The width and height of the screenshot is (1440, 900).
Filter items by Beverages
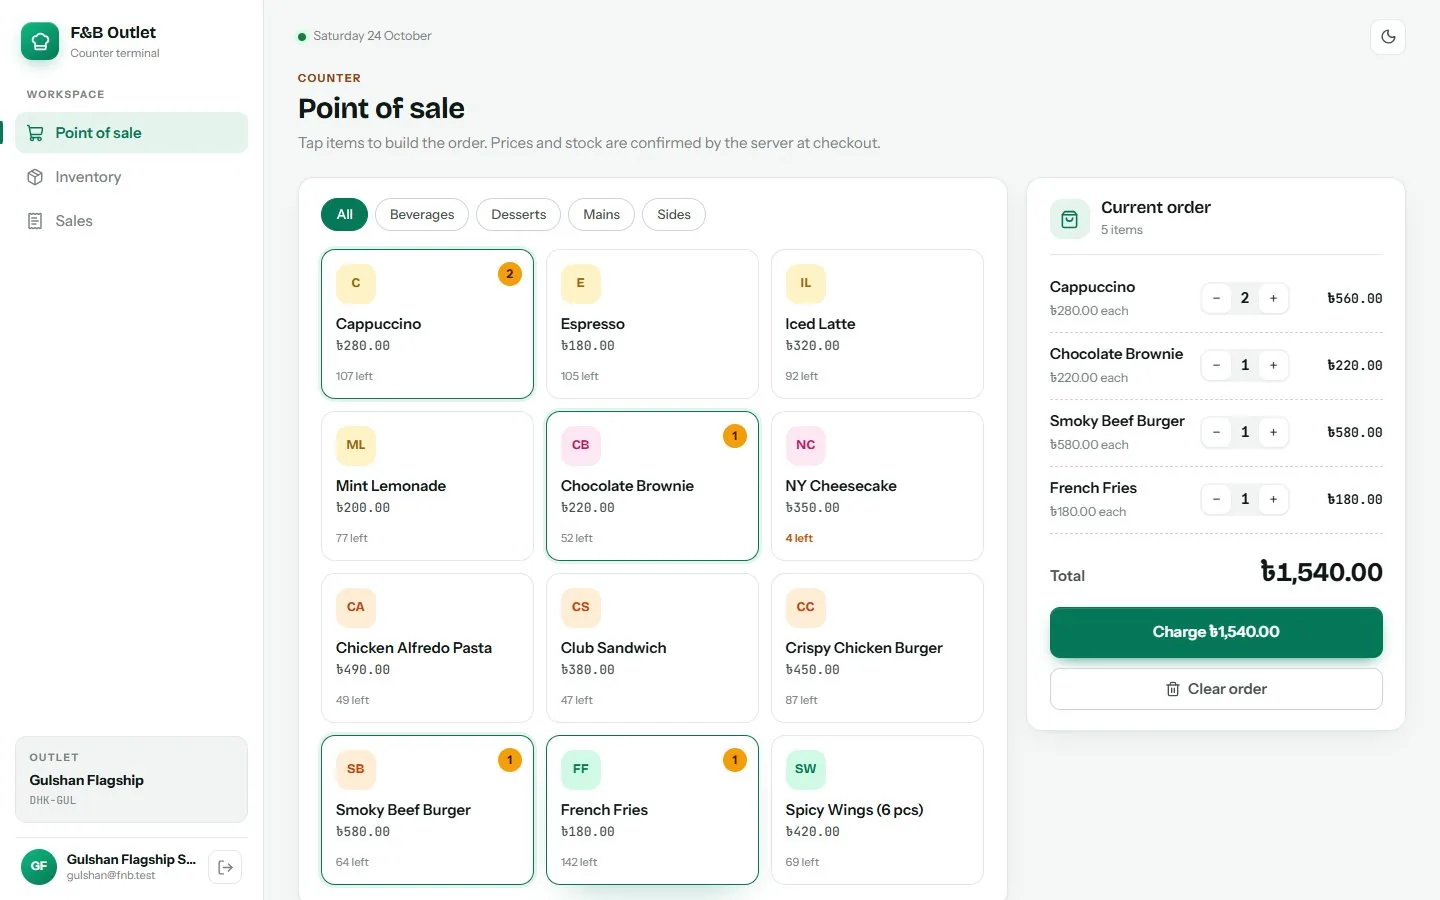point(422,214)
